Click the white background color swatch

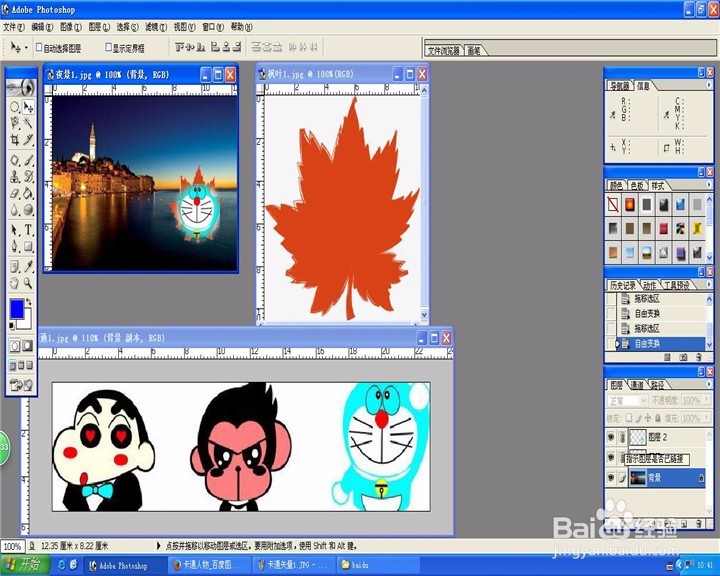point(28,322)
